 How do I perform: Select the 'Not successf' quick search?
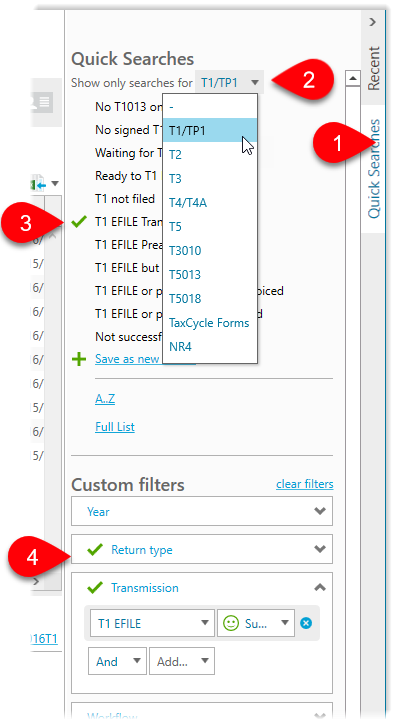tap(129, 337)
